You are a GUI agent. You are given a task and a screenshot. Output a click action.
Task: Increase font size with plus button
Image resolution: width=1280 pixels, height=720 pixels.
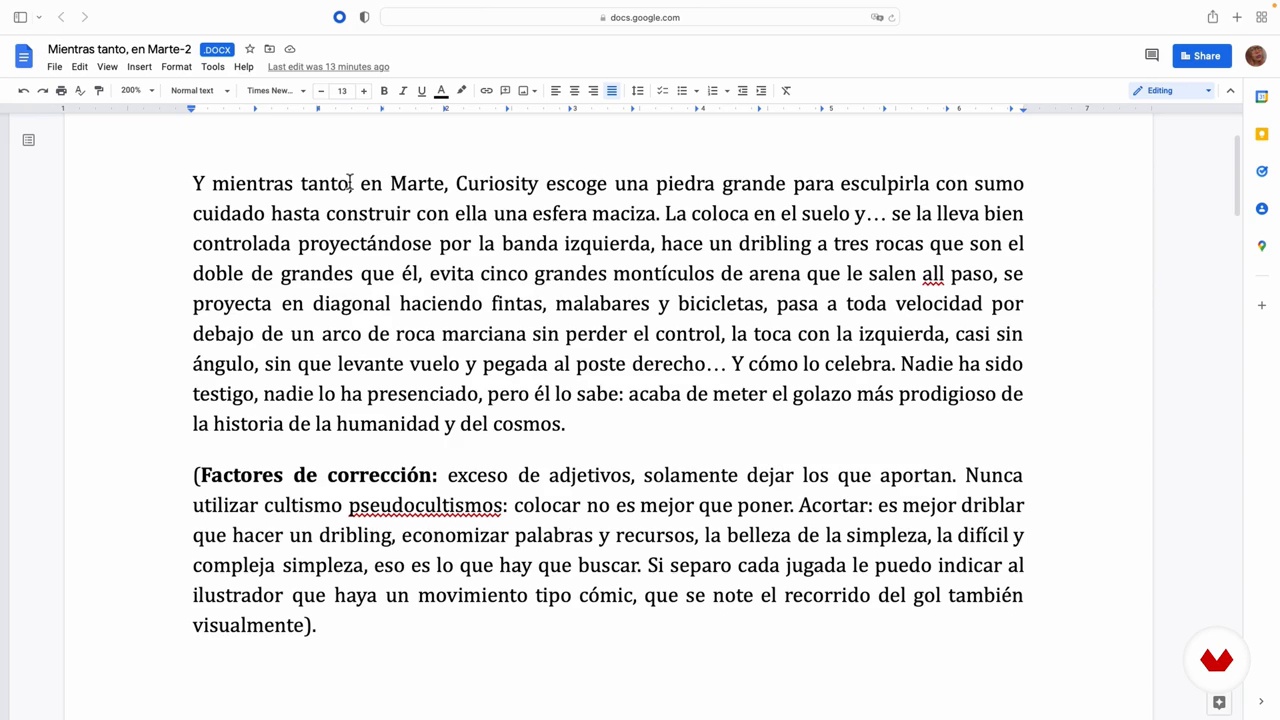[363, 91]
